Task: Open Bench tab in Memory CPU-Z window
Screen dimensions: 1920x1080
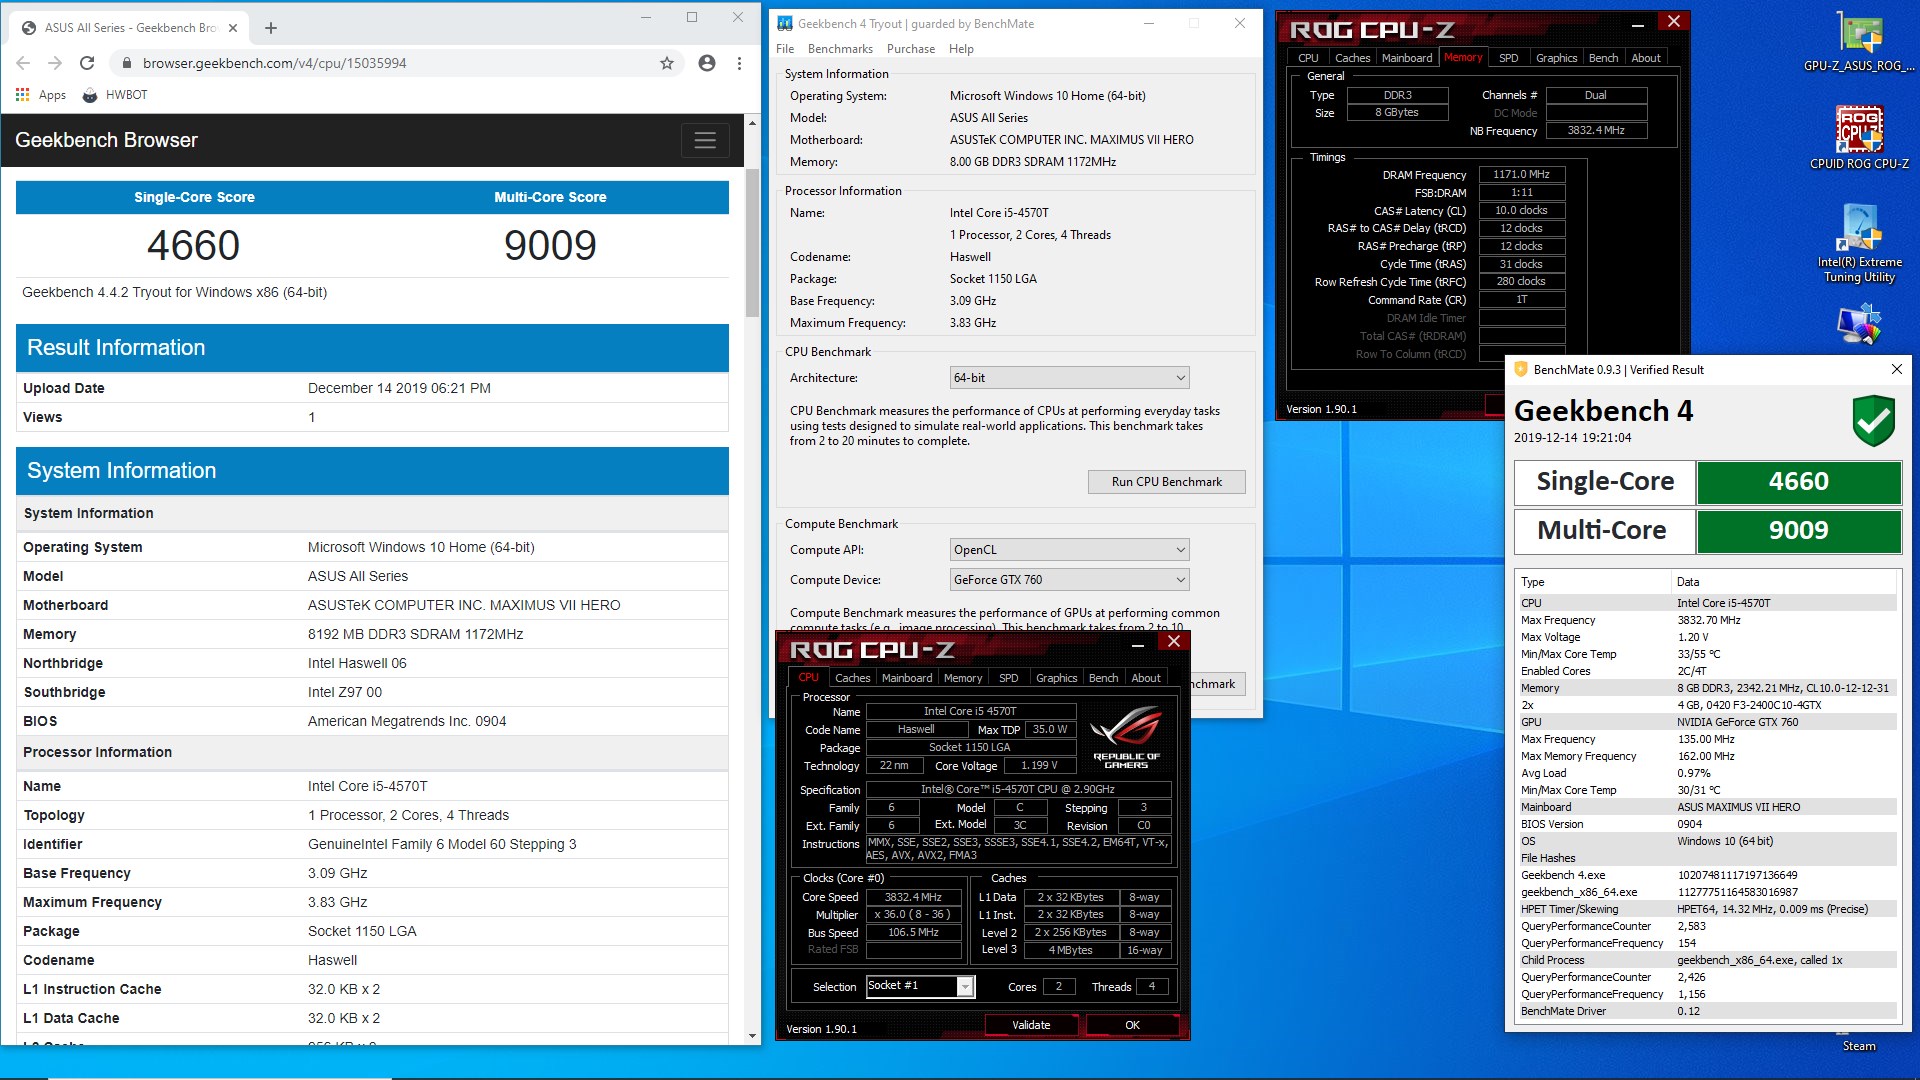Action: click(1603, 58)
